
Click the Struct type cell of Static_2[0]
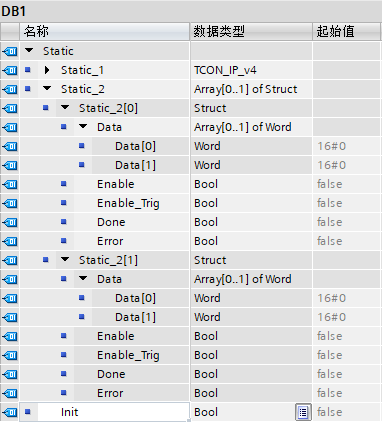pyautogui.click(x=251, y=108)
